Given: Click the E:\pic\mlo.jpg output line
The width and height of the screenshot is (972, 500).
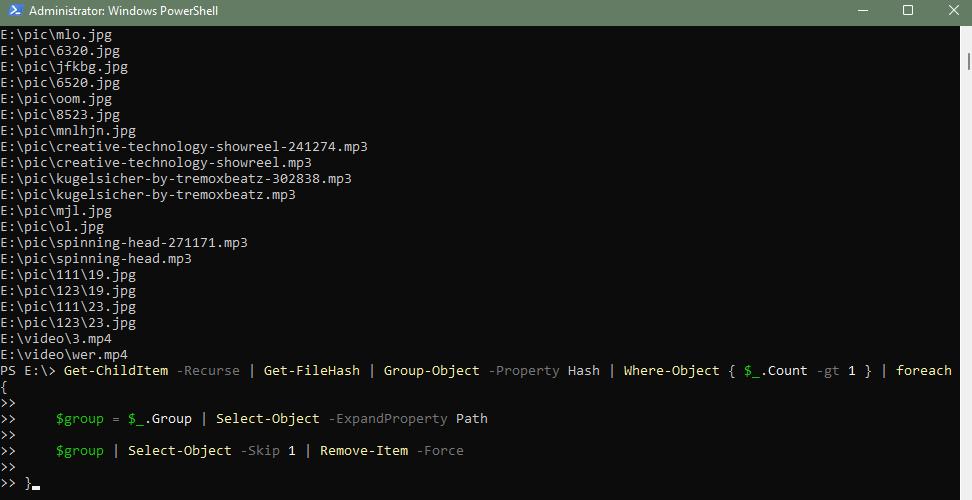Looking at the screenshot, I should (x=56, y=35).
